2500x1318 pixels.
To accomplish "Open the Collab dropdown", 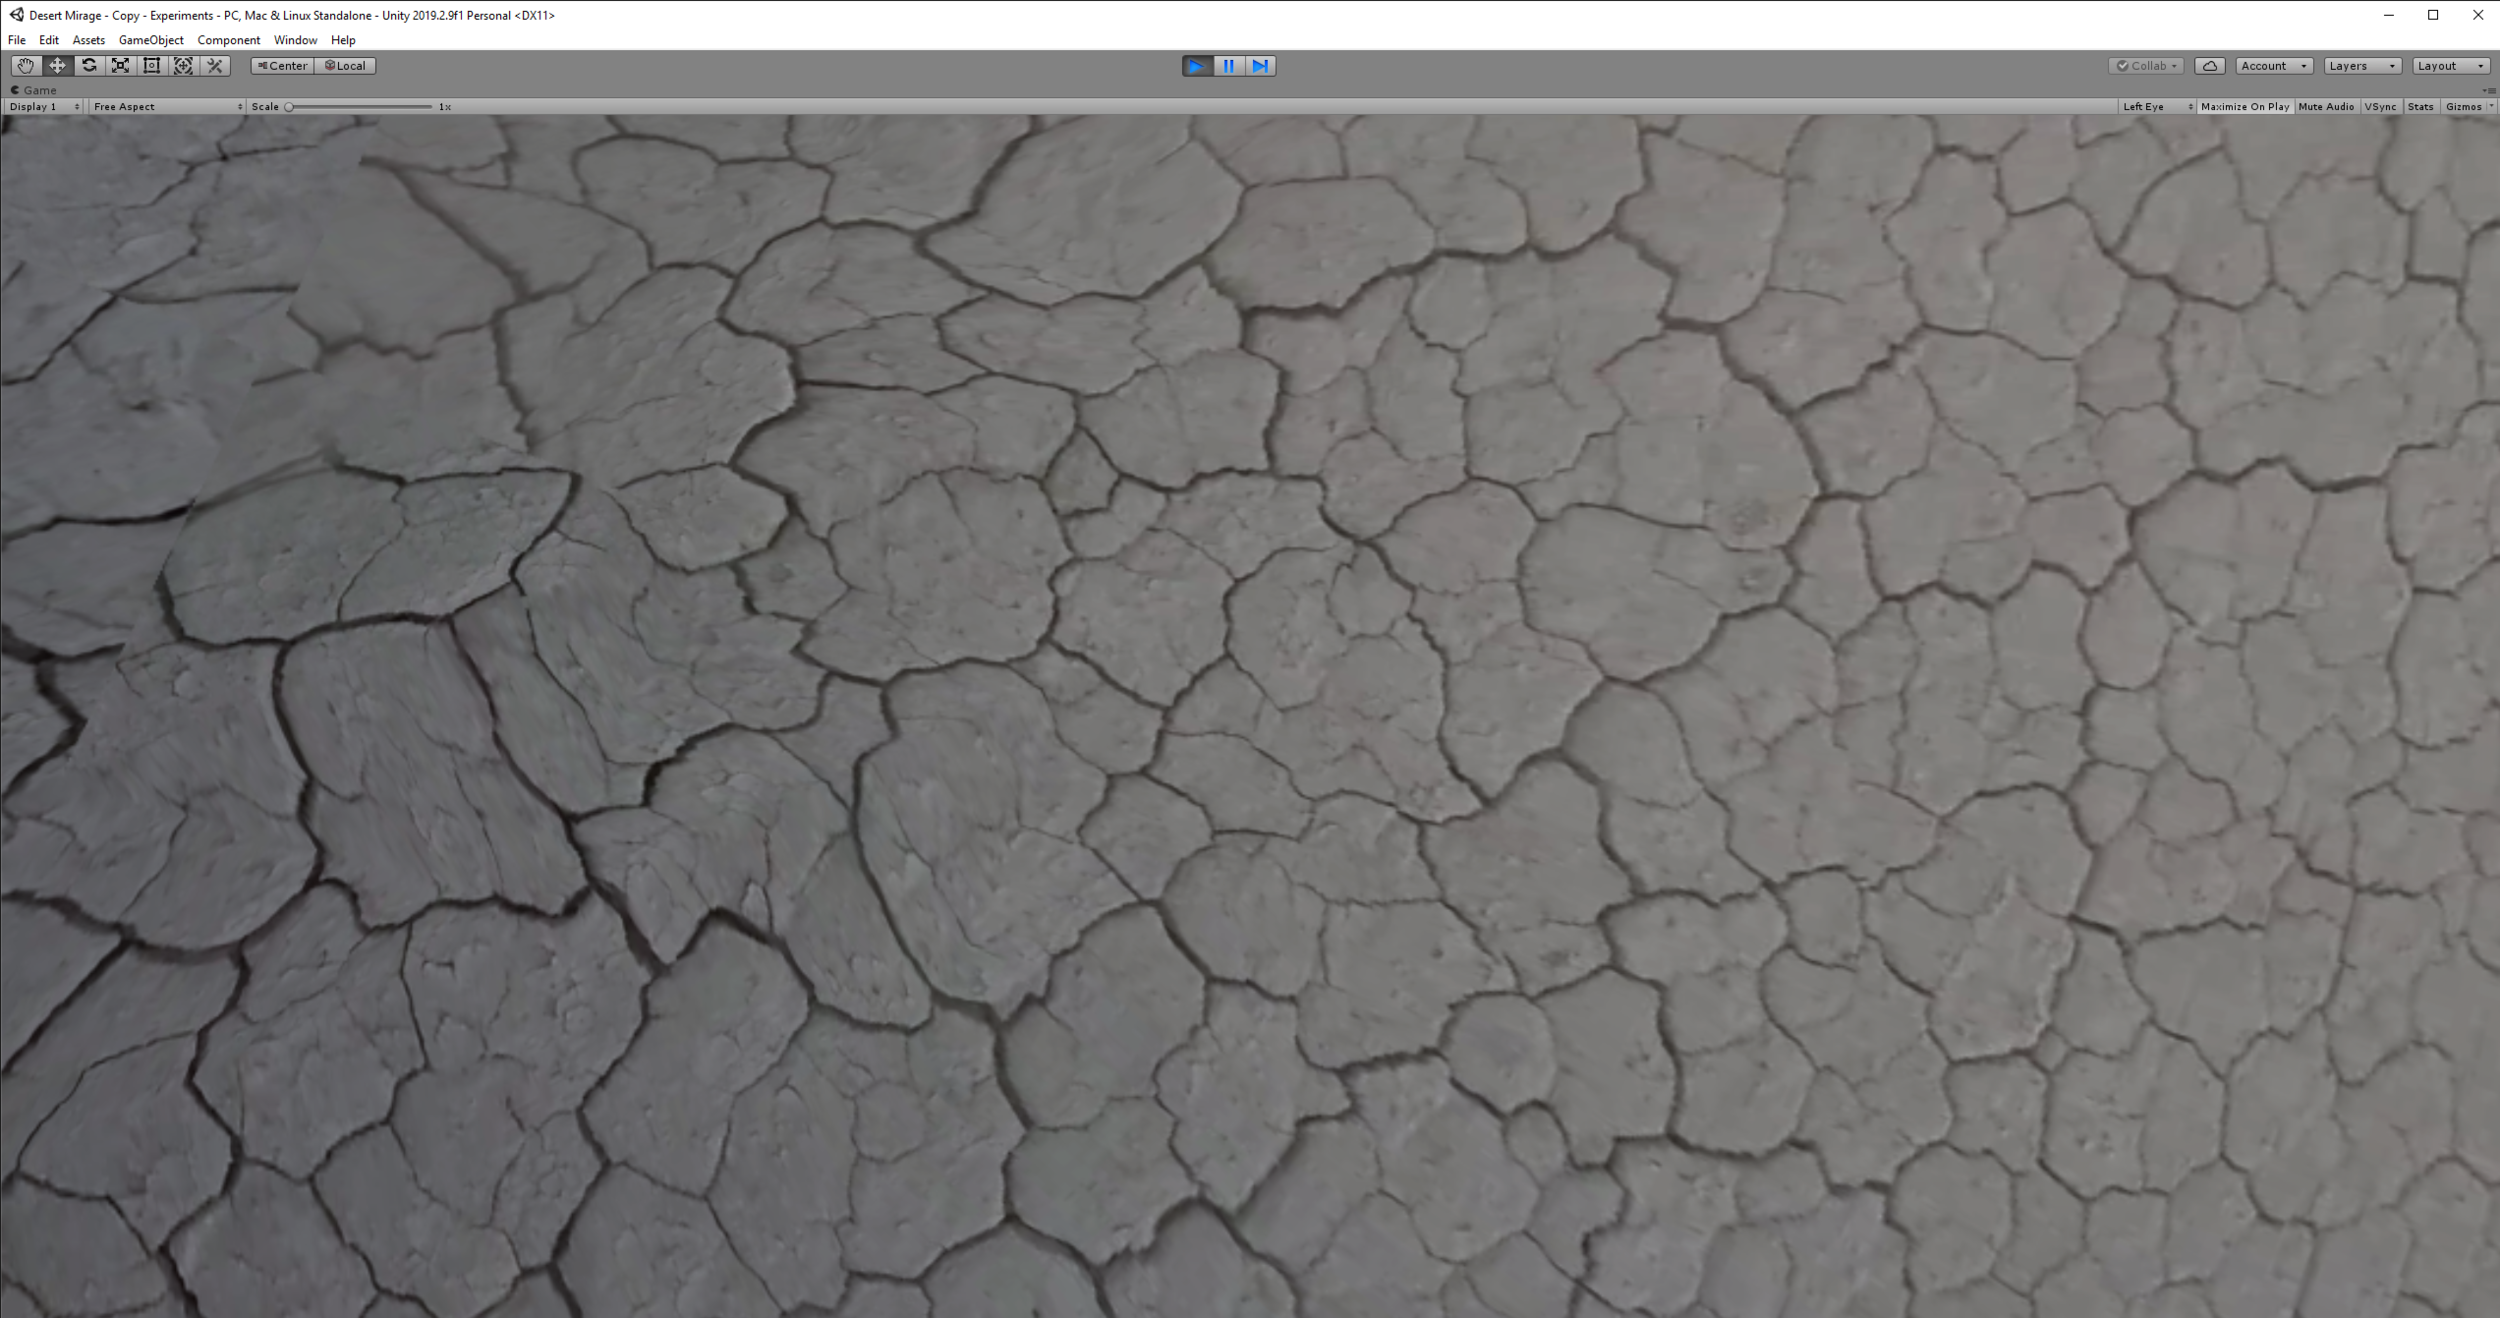I will [x=2146, y=66].
